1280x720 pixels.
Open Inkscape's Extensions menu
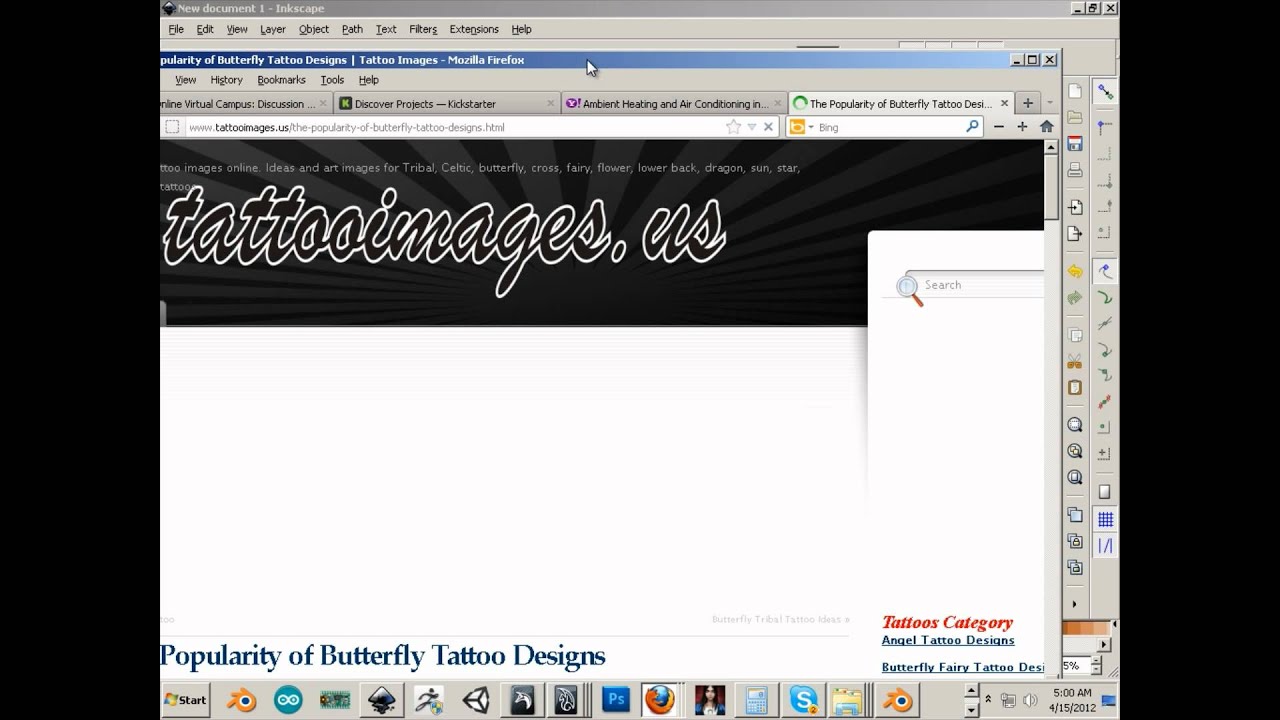tap(474, 29)
